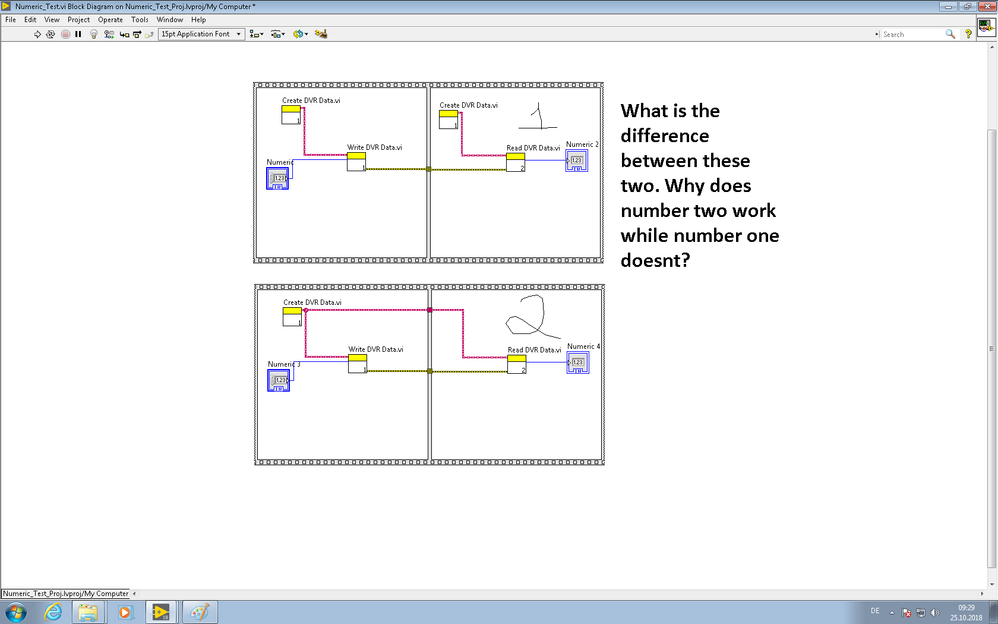The height and width of the screenshot is (624, 998).
Task: Click the 'Numeric 4' label
Action: [584, 346]
